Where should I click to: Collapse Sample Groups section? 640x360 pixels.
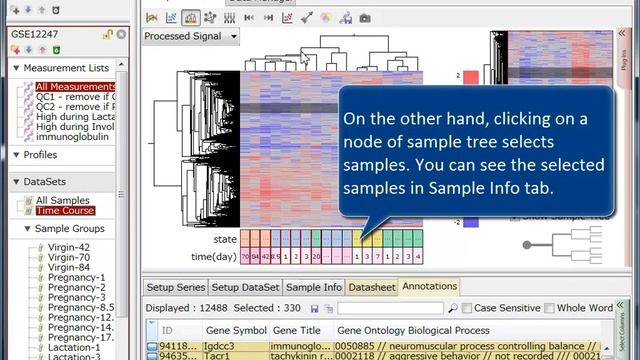coord(28,229)
